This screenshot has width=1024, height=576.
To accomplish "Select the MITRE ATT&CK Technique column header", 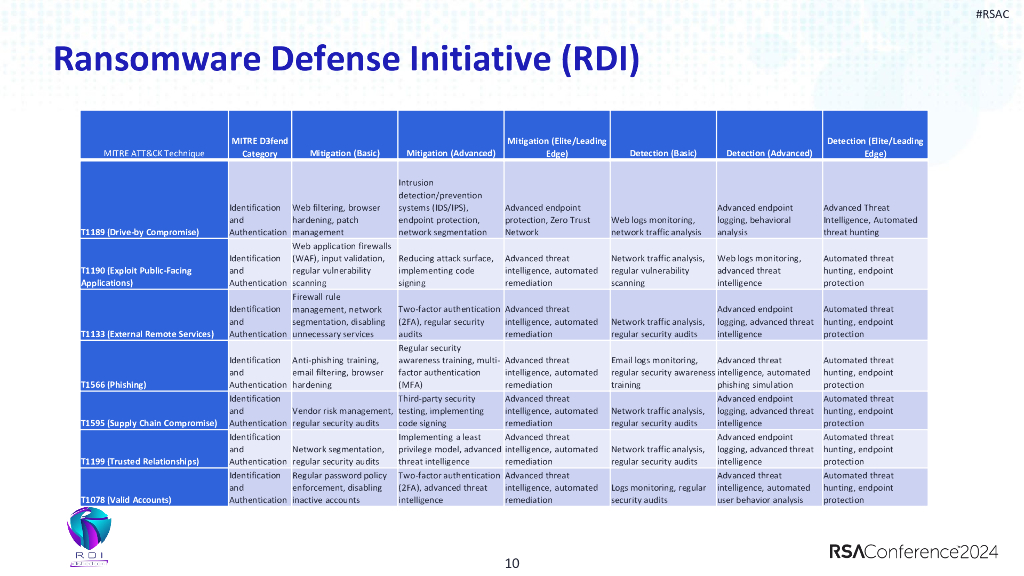I will (x=153, y=153).
